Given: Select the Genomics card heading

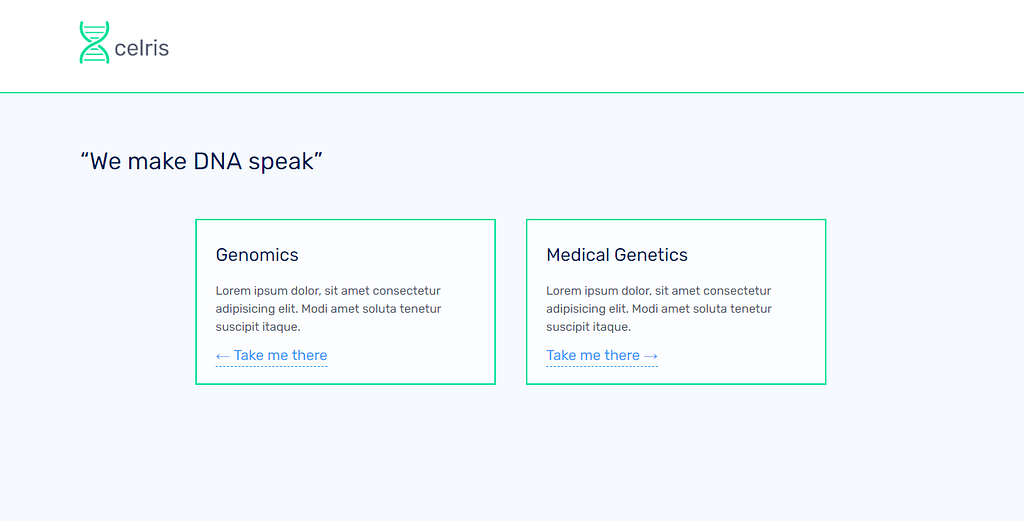Looking at the screenshot, I should click(257, 255).
